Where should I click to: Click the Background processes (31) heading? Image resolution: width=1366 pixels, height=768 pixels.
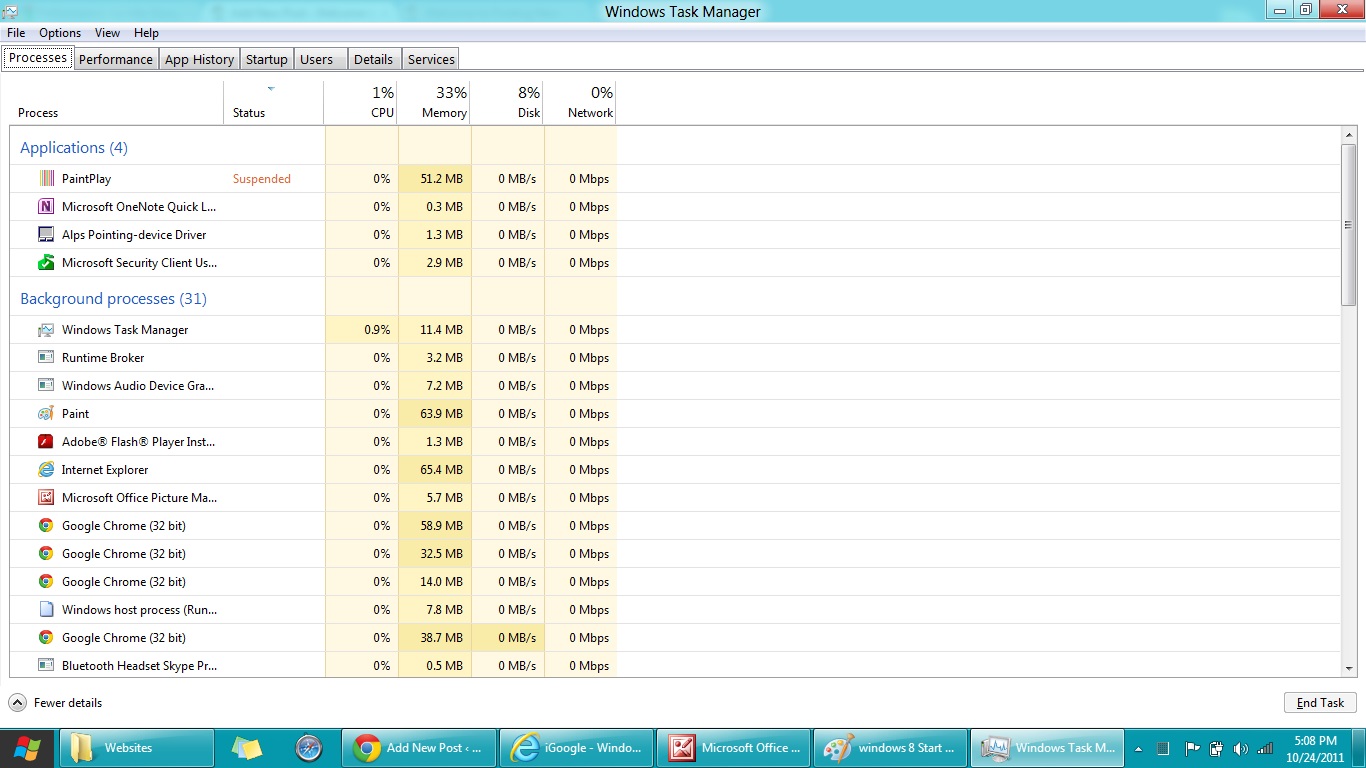[x=113, y=299]
